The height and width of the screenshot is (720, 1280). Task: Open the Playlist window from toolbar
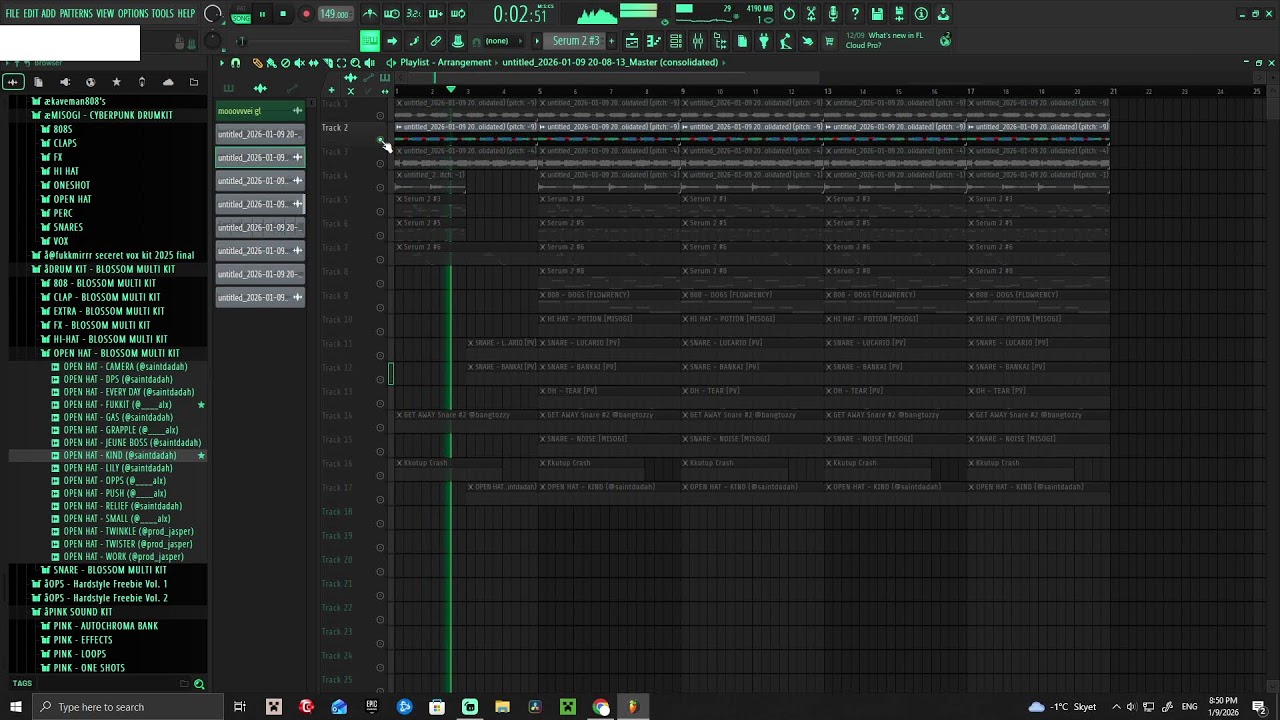click(x=632, y=41)
